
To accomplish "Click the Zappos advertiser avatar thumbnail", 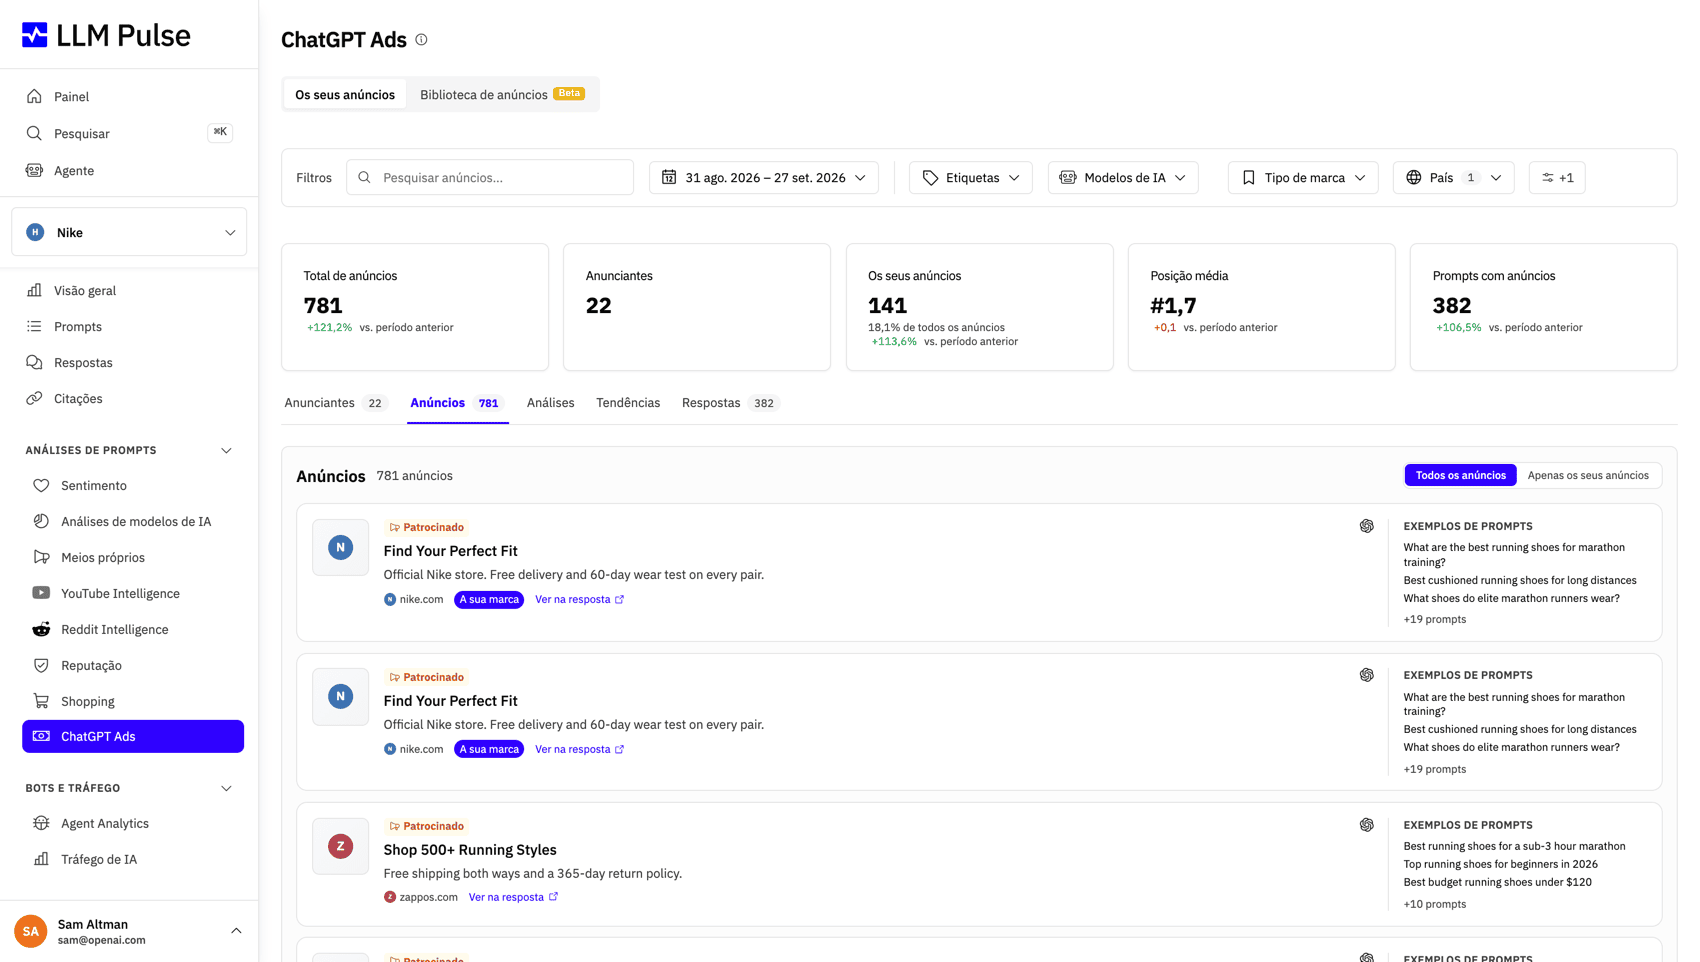I will tap(341, 847).
